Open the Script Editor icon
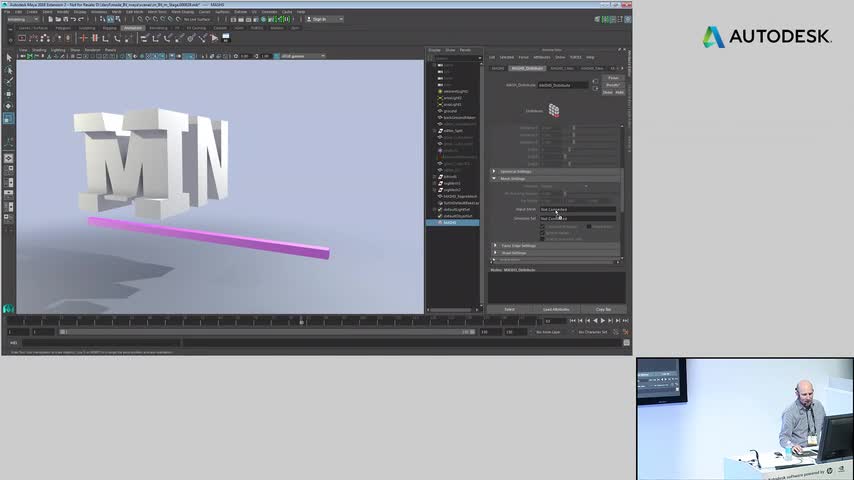Viewport: 854px width, 480px height. coord(626,343)
